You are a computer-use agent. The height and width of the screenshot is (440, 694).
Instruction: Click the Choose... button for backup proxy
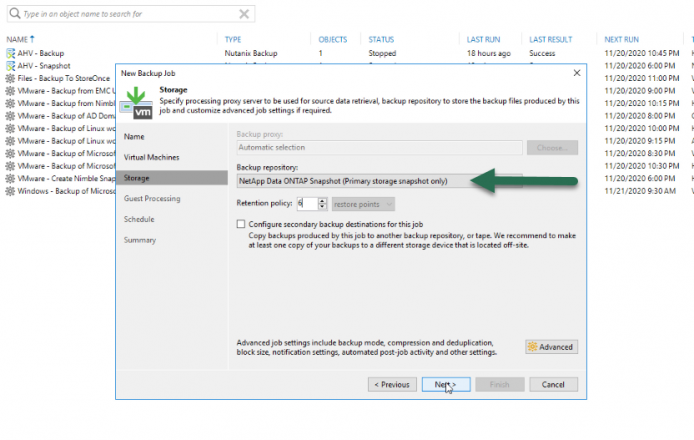552,147
